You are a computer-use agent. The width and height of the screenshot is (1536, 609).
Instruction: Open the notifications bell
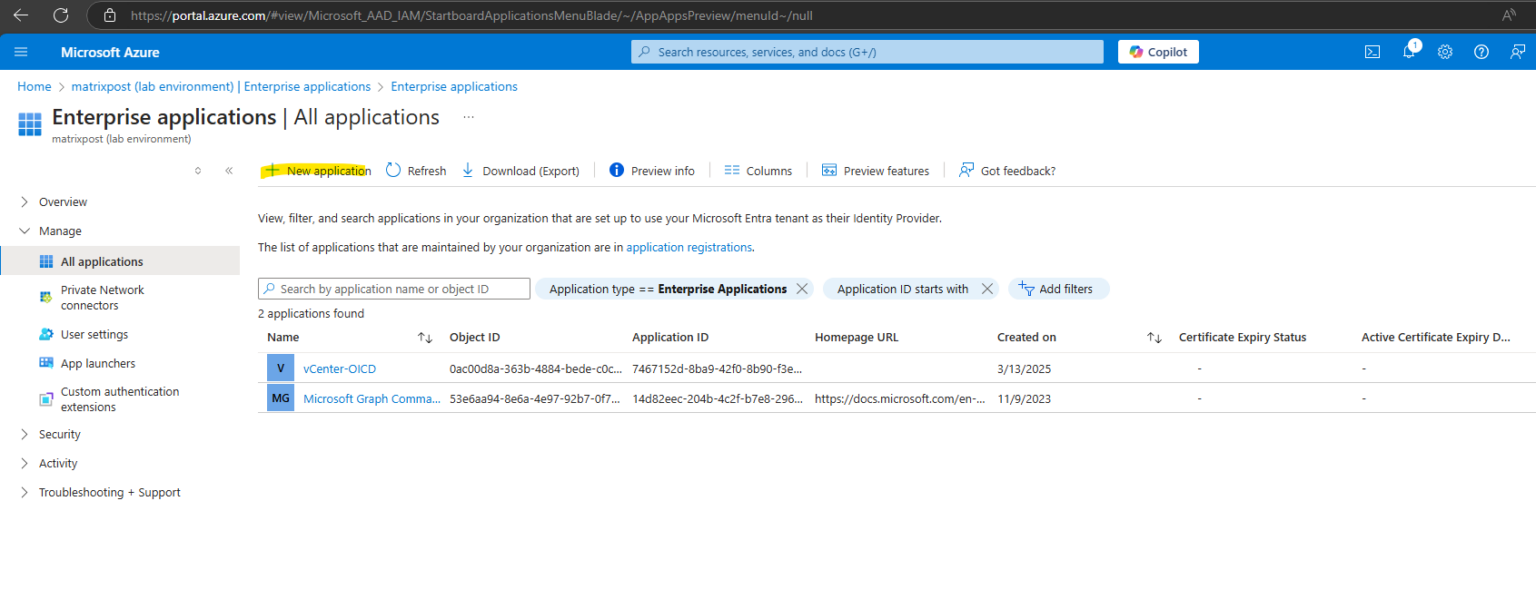click(1408, 51)
